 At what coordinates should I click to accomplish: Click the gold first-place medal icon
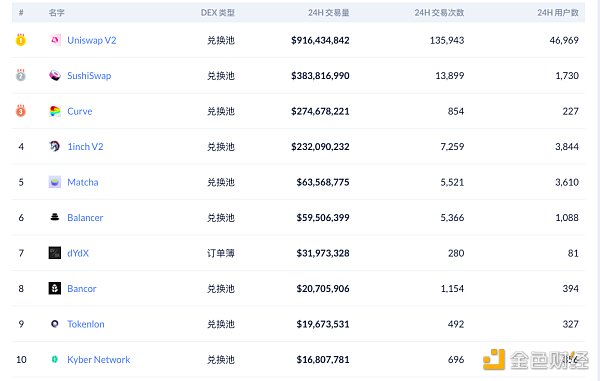click(21, 39)
